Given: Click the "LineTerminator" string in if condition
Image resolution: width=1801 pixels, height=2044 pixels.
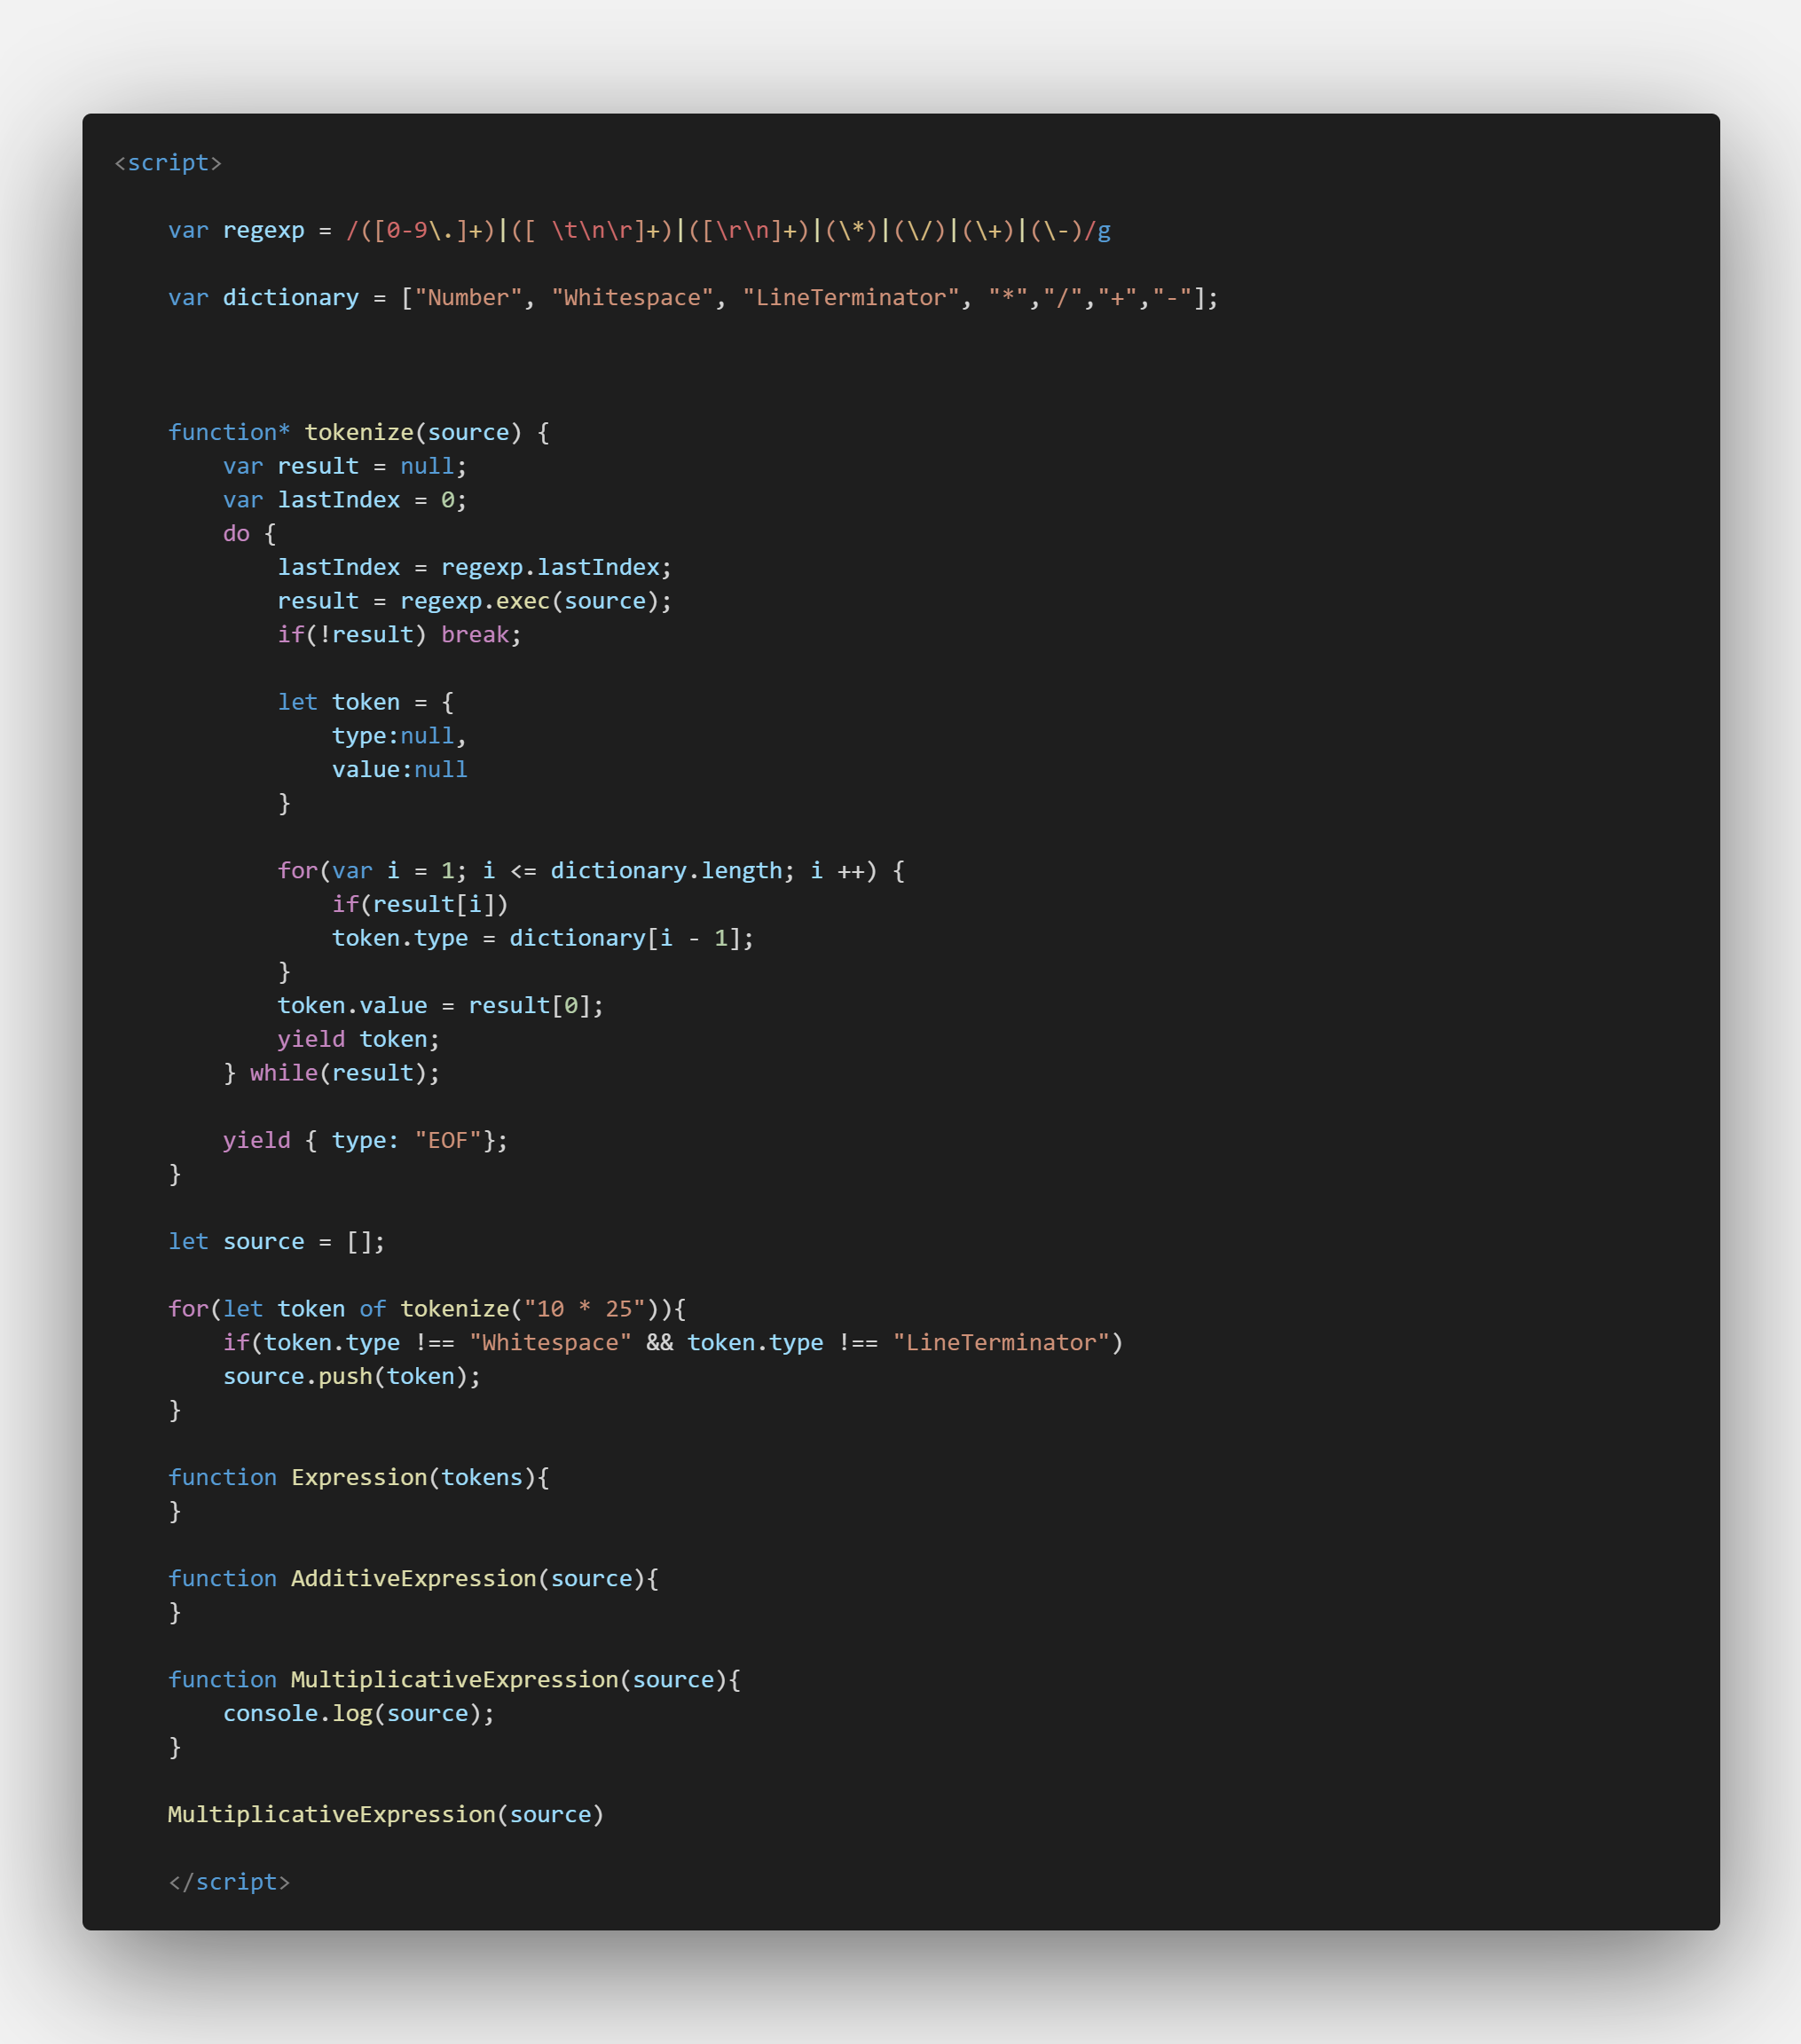Looking at the screenshot, I should coord(1000,1343).
